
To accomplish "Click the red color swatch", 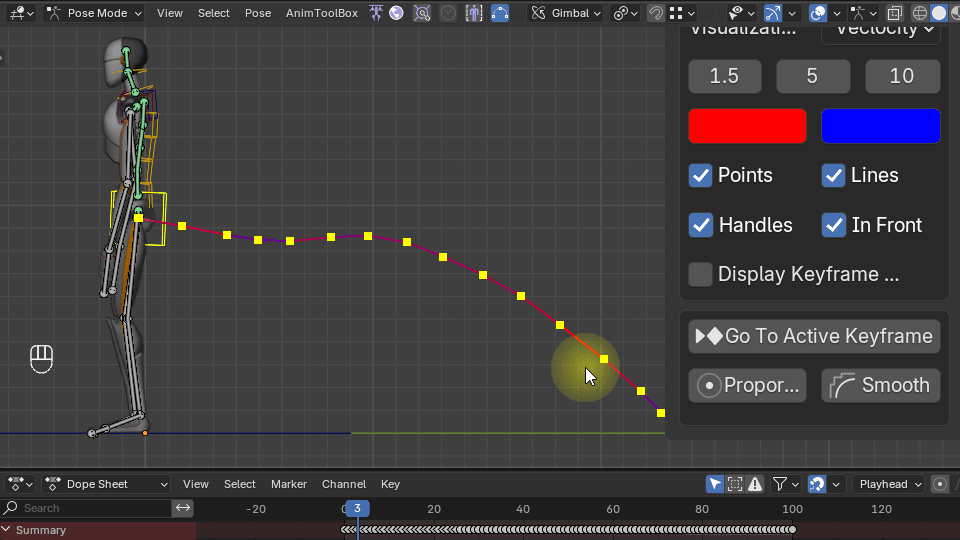I will click(747, 126).
